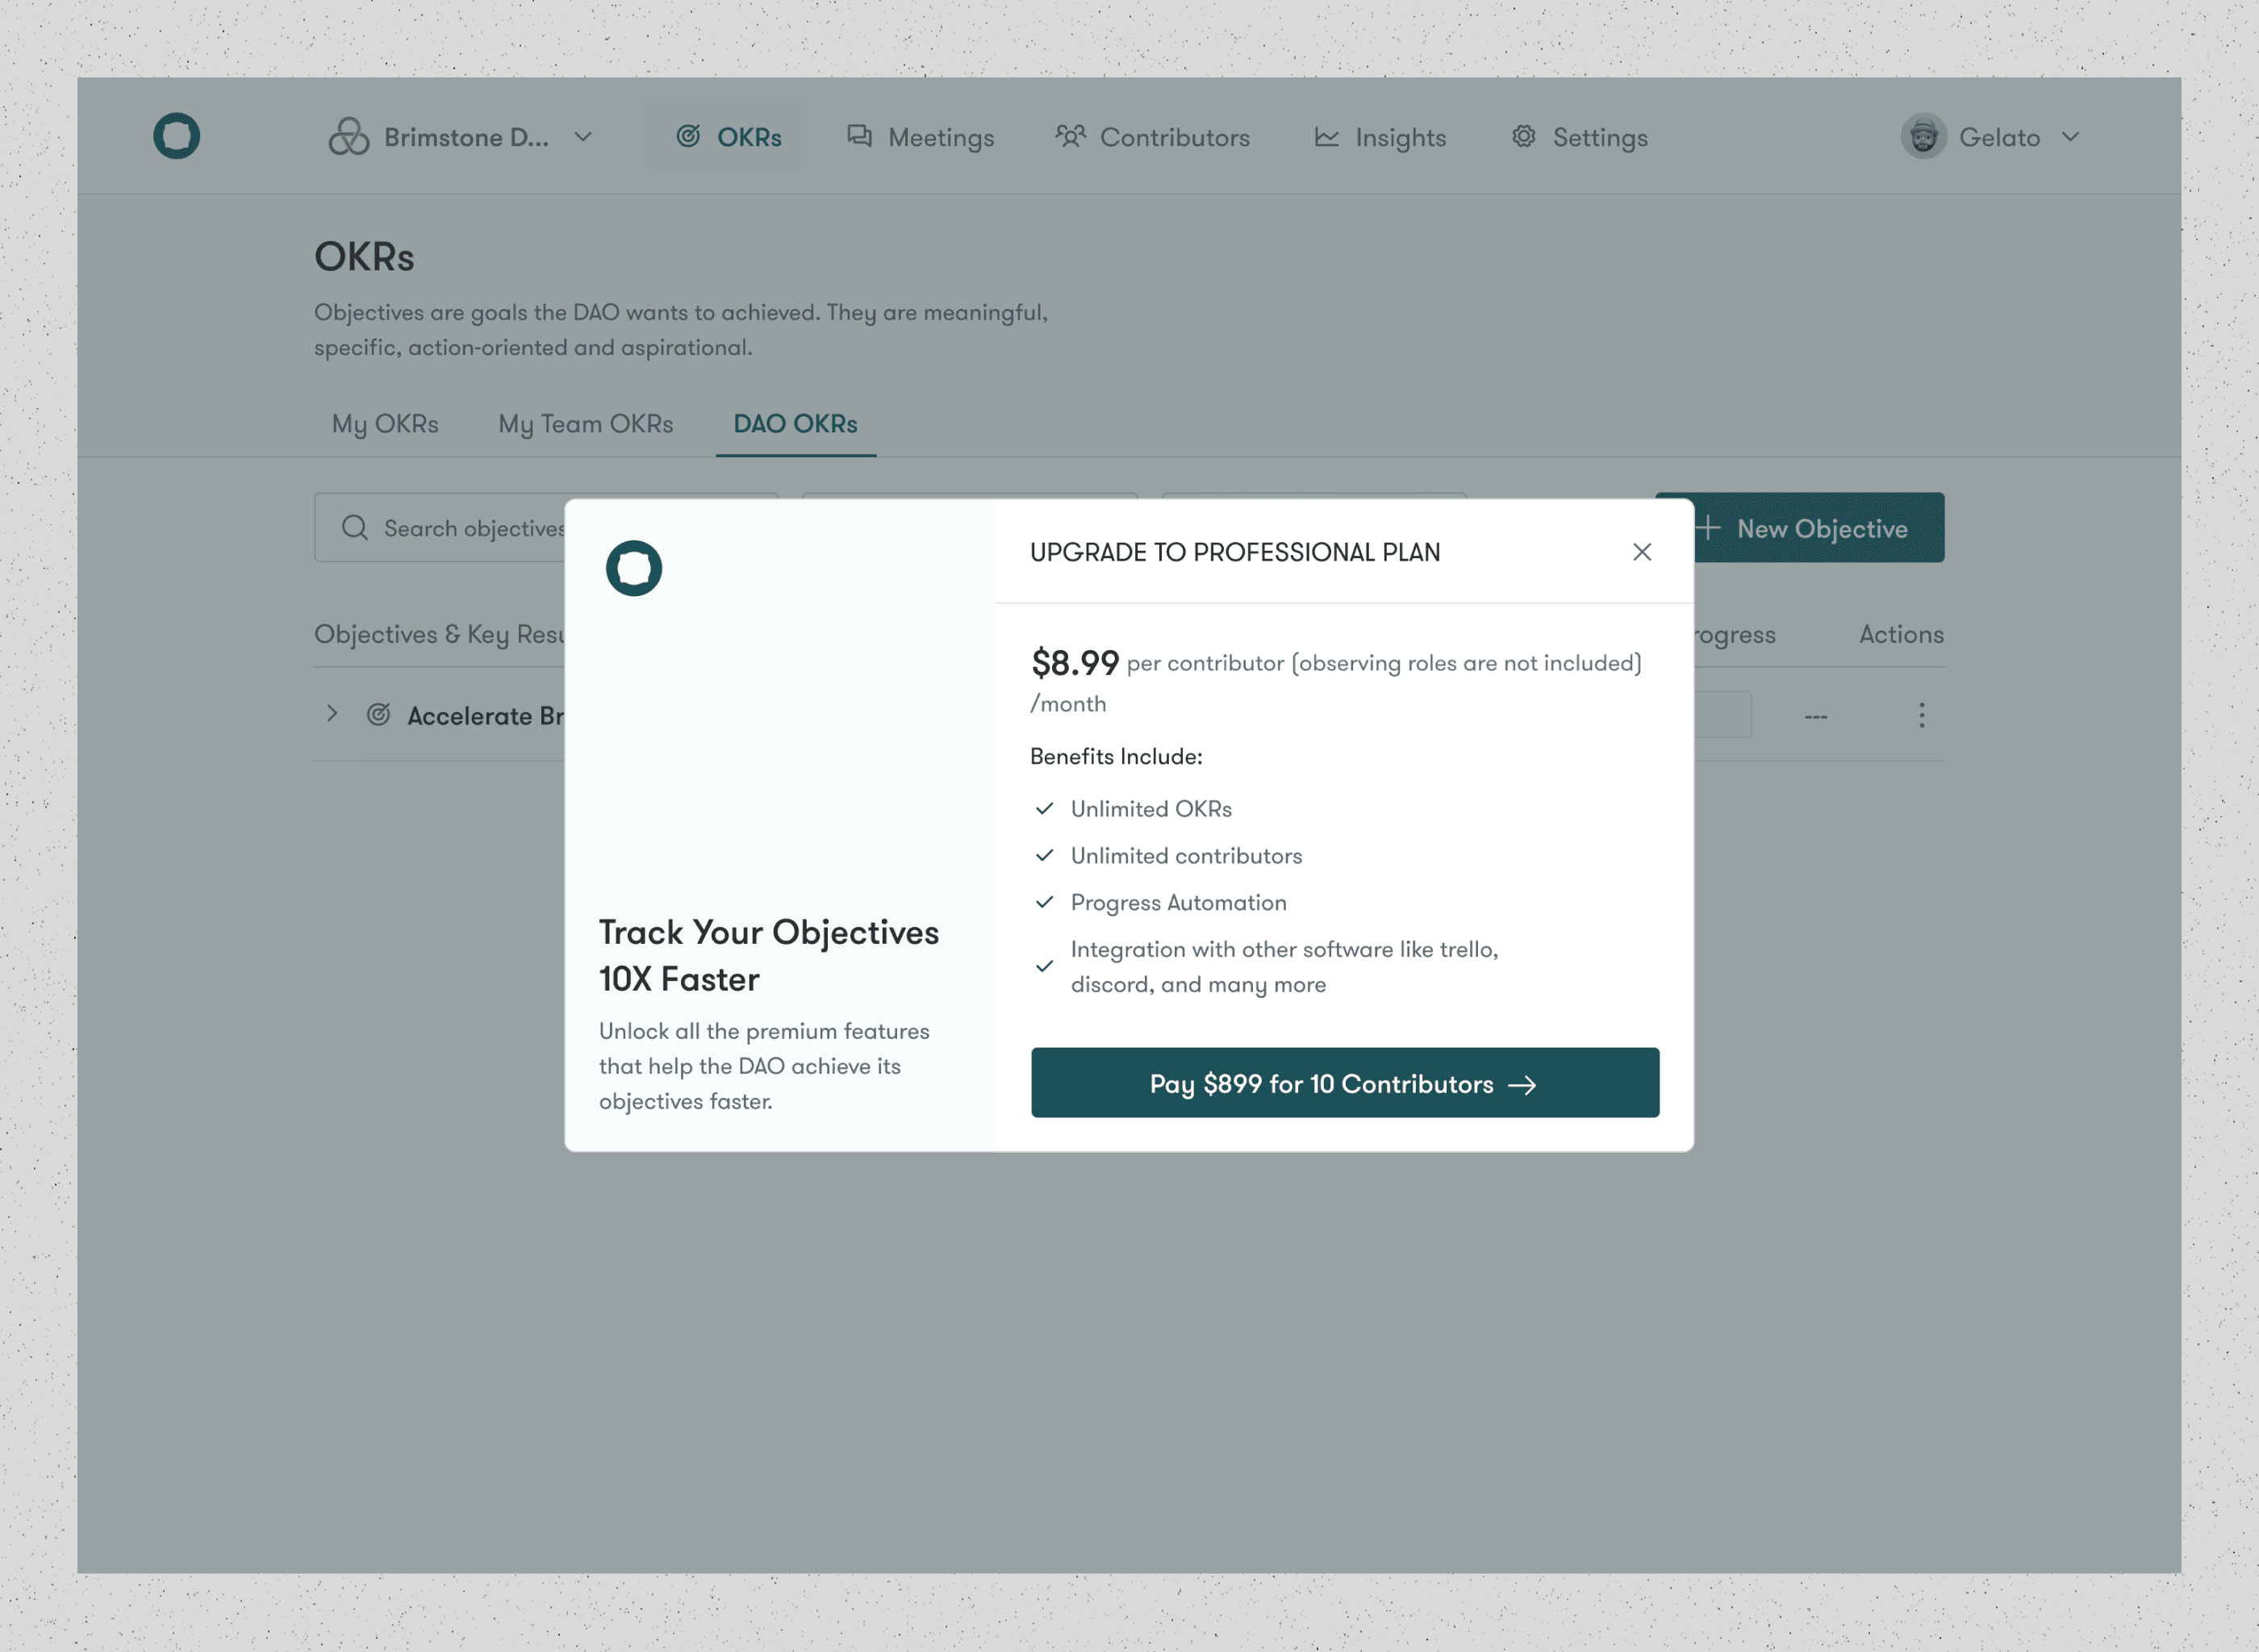Click the Insights chart icon
This screenshot has height=1652, width=2259.
coord(1326,137)
